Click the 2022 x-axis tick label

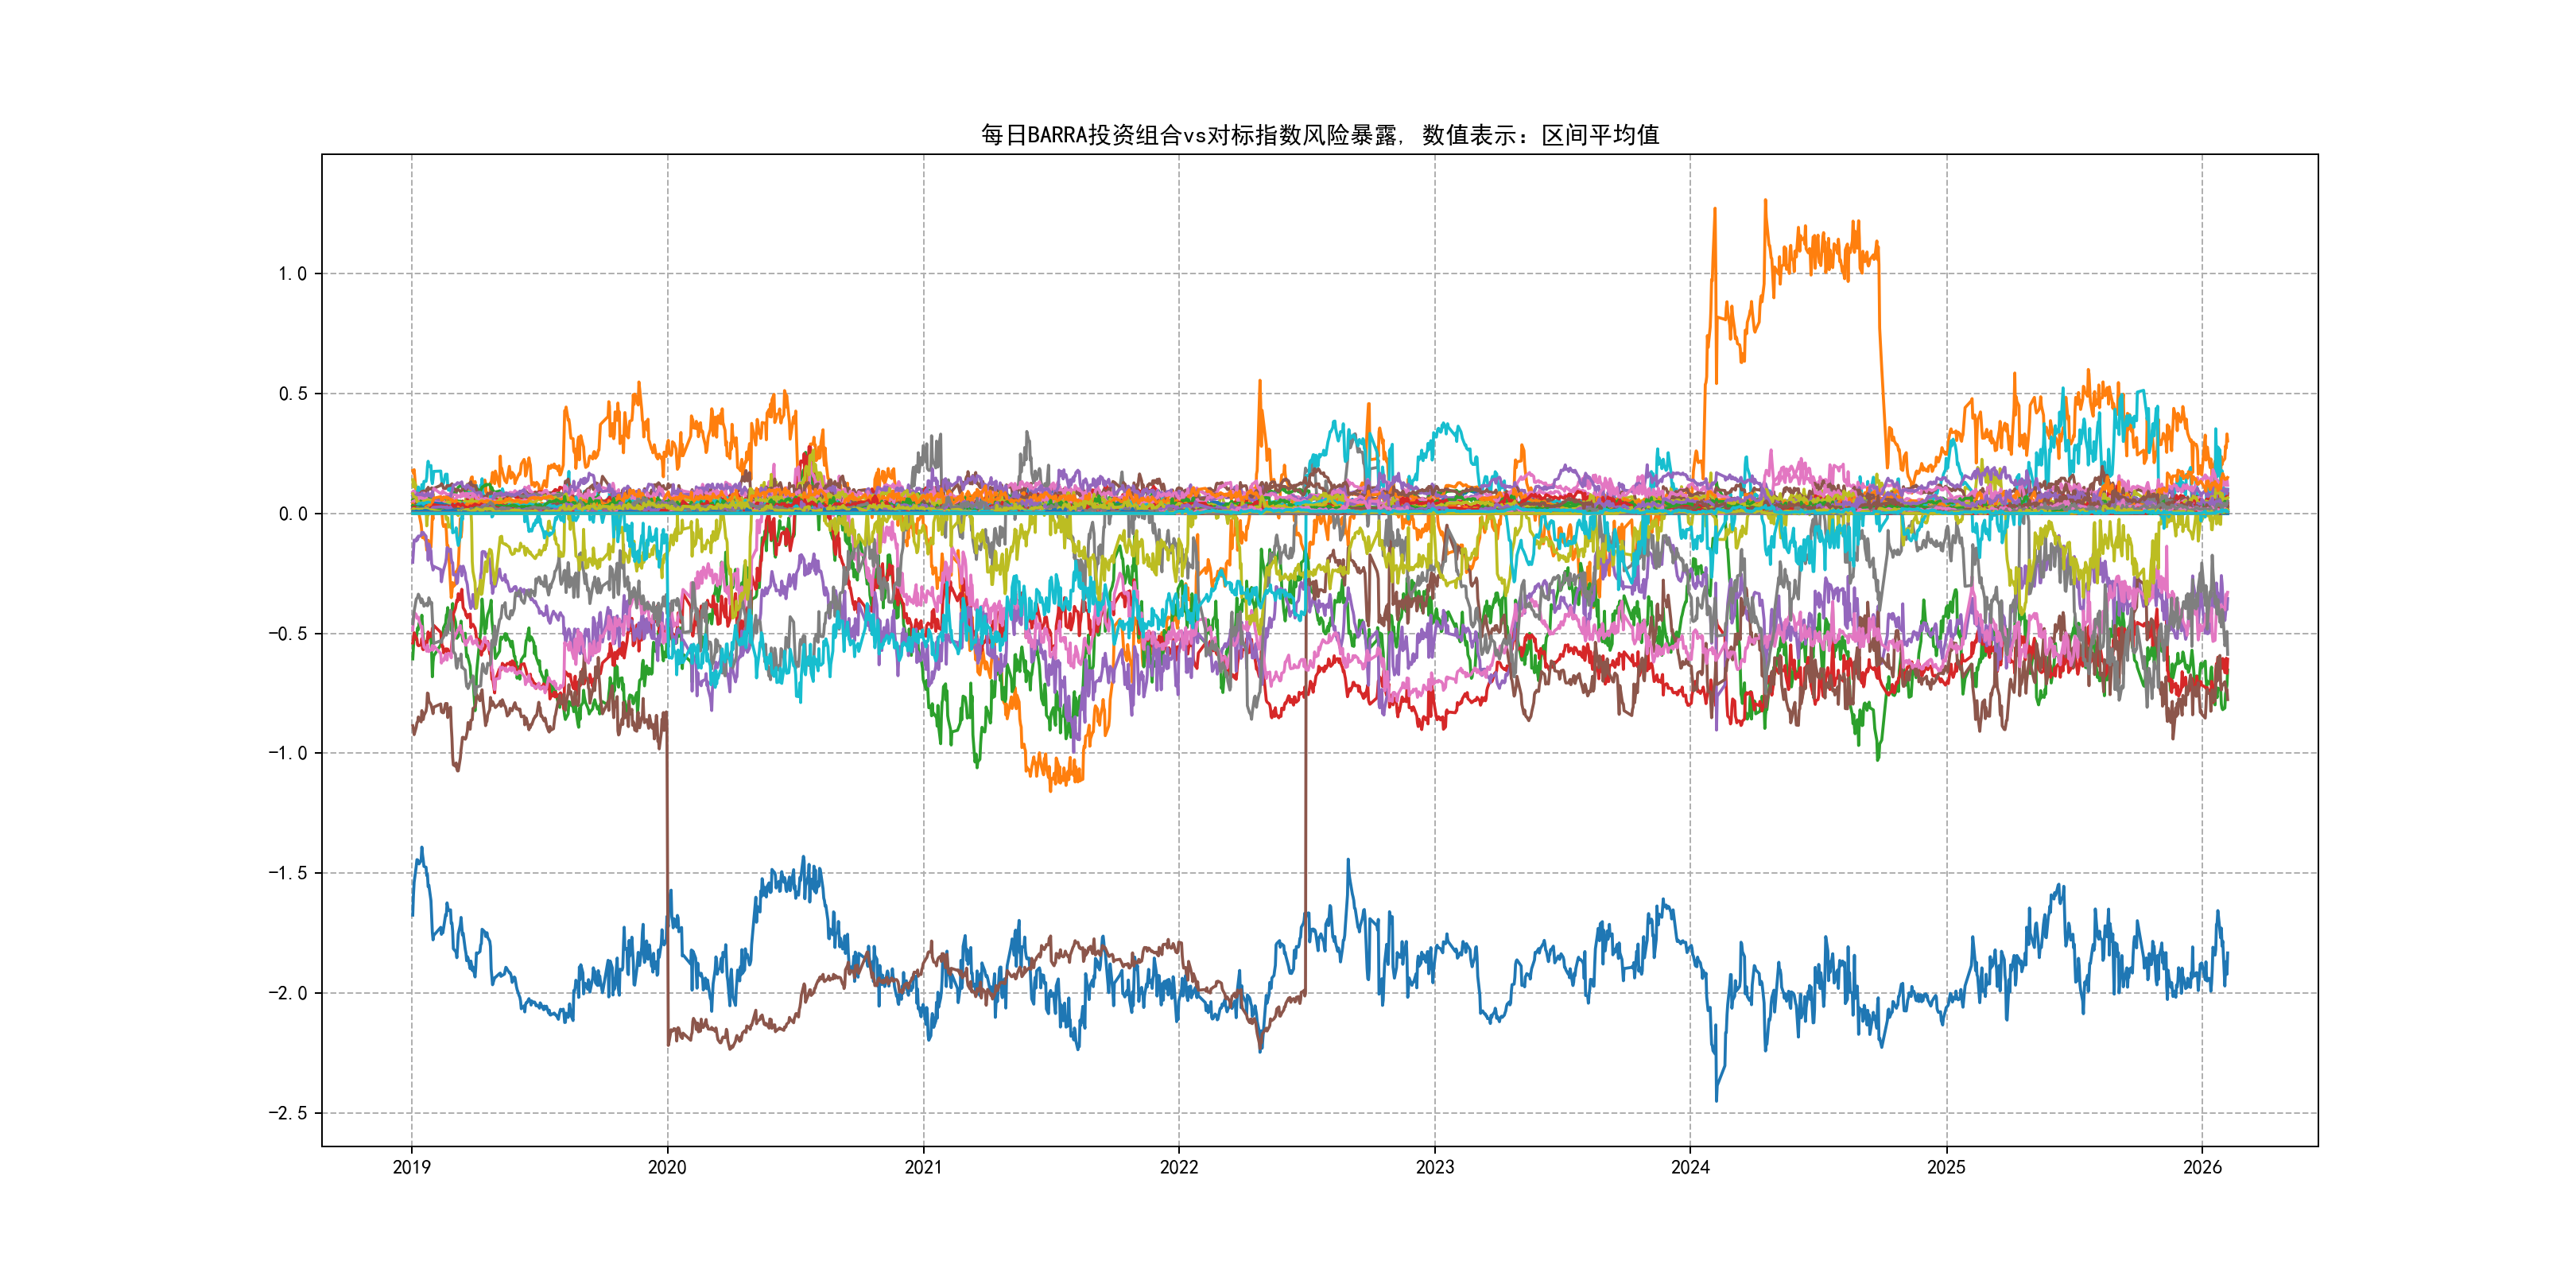[x=1178, y=1167]
